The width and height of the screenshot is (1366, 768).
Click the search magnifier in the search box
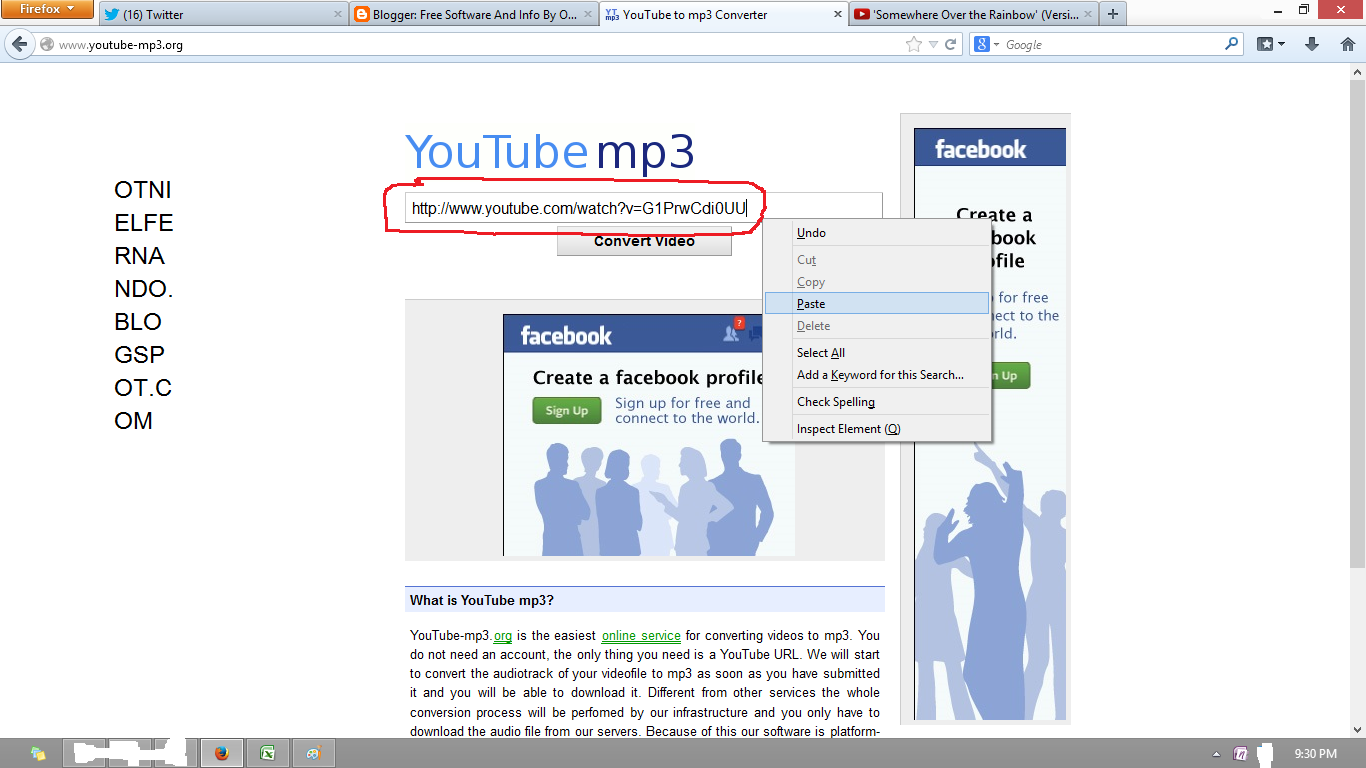click(x=1231, y=44)
